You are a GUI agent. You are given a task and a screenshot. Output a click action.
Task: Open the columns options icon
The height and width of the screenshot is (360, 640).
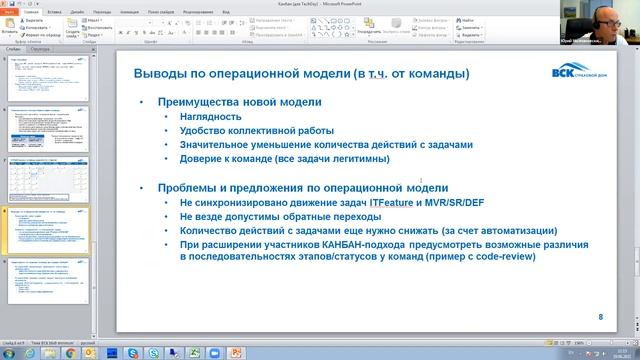click(232, 32)
